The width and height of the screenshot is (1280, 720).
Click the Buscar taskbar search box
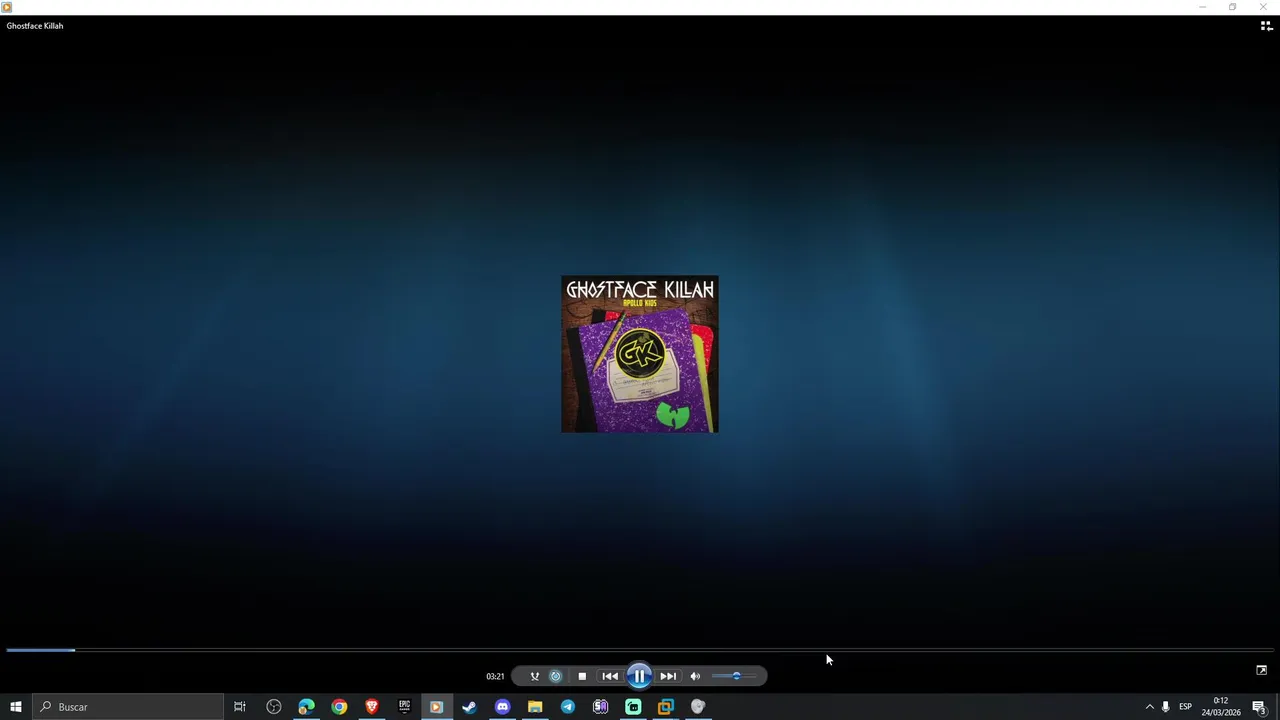click(128, 707)
